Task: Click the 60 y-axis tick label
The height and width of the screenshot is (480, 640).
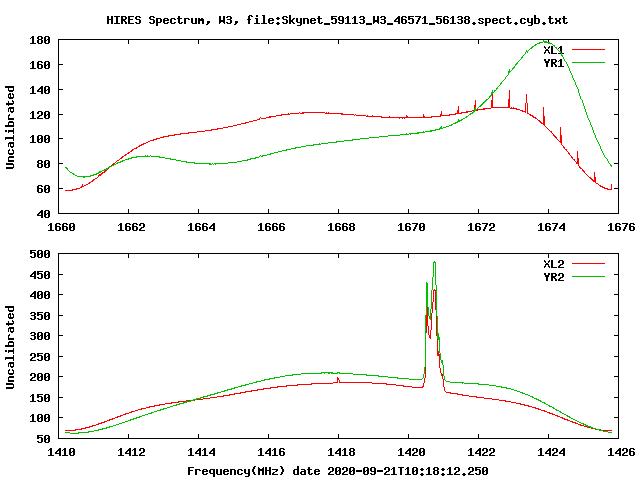Action: tap(43, 189)
